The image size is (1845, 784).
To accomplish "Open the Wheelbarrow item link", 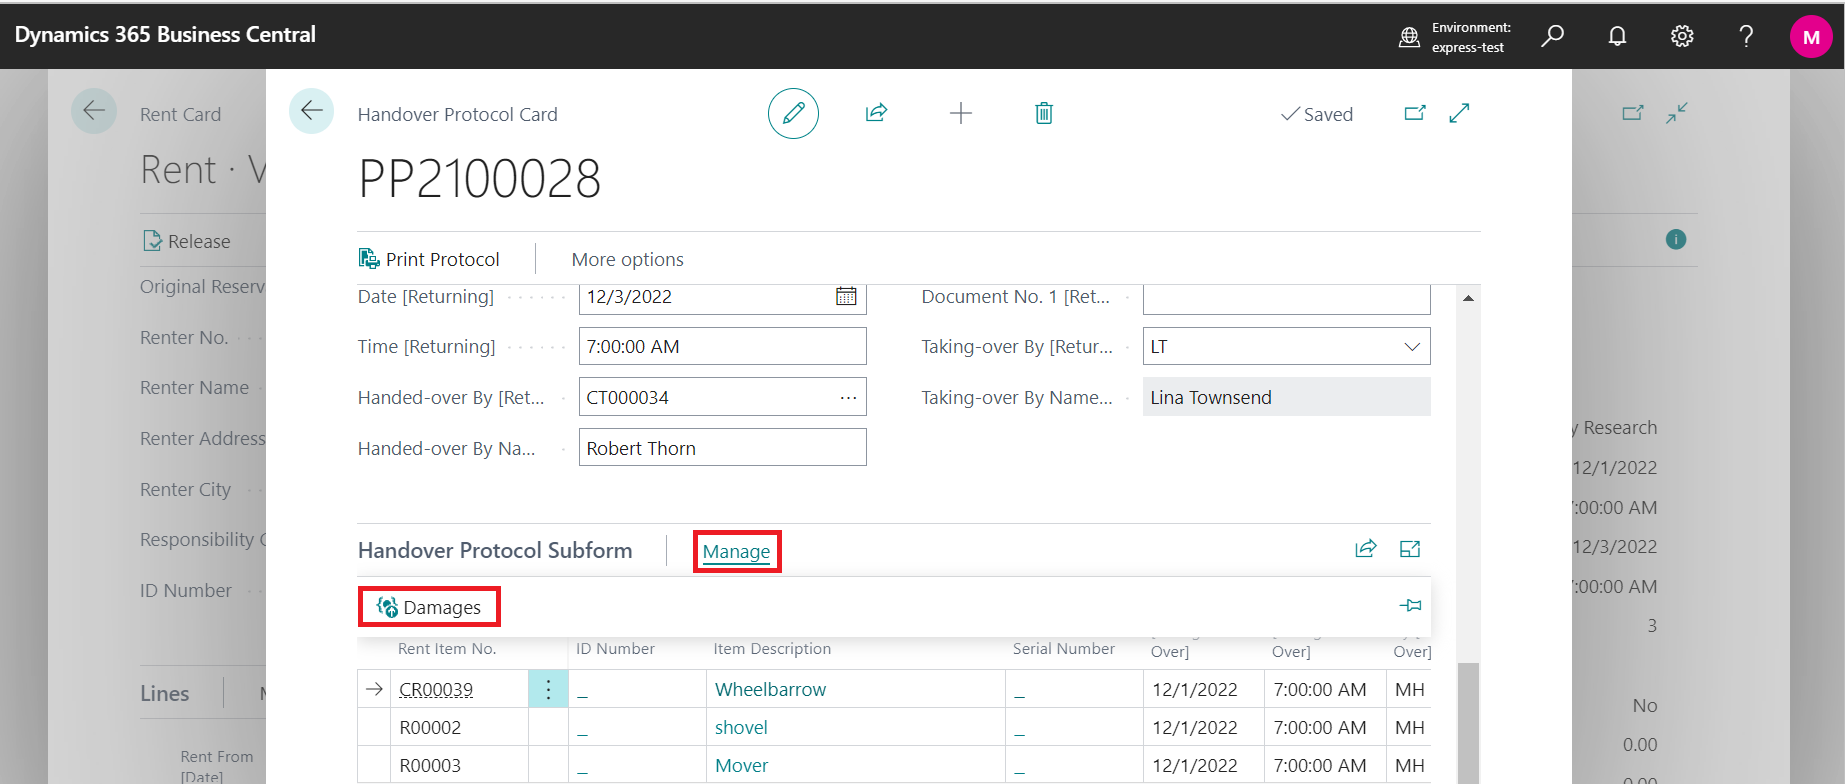I will (x=770, y=690).
